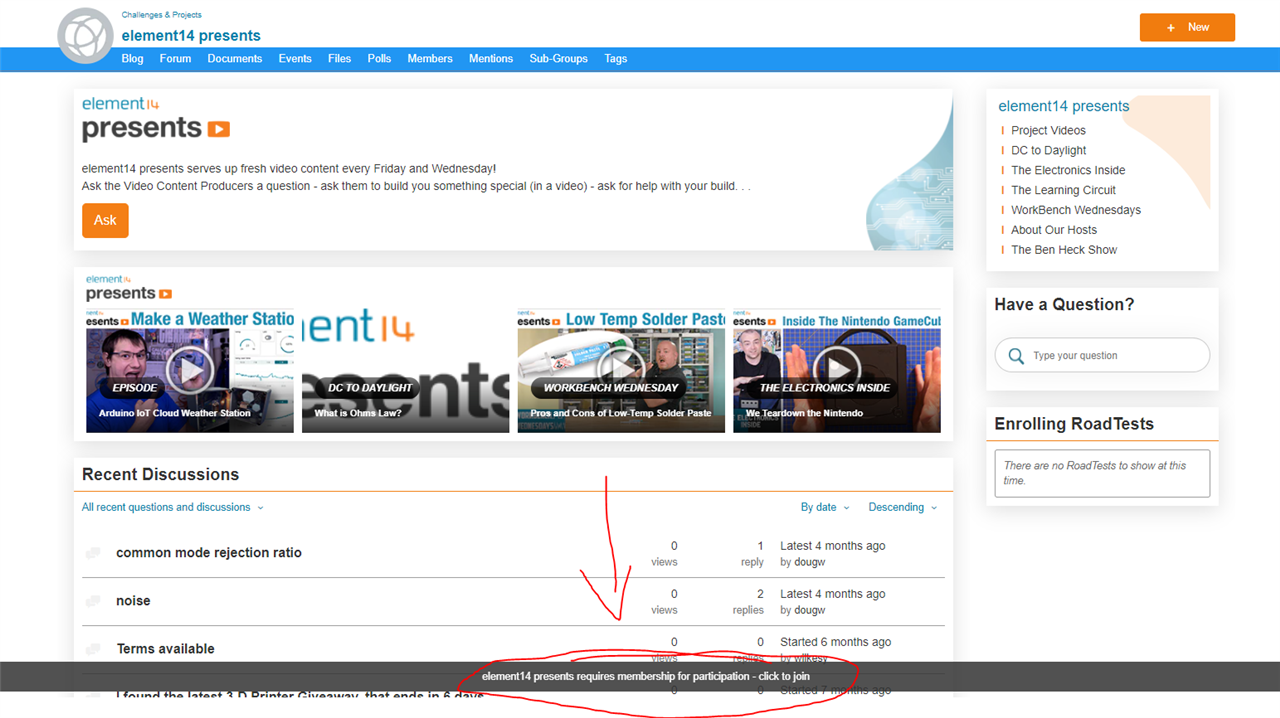The height and width of the screenshot is (718, 1280).
Task: Open the Terms available discussion
Action: click(166, 648)
